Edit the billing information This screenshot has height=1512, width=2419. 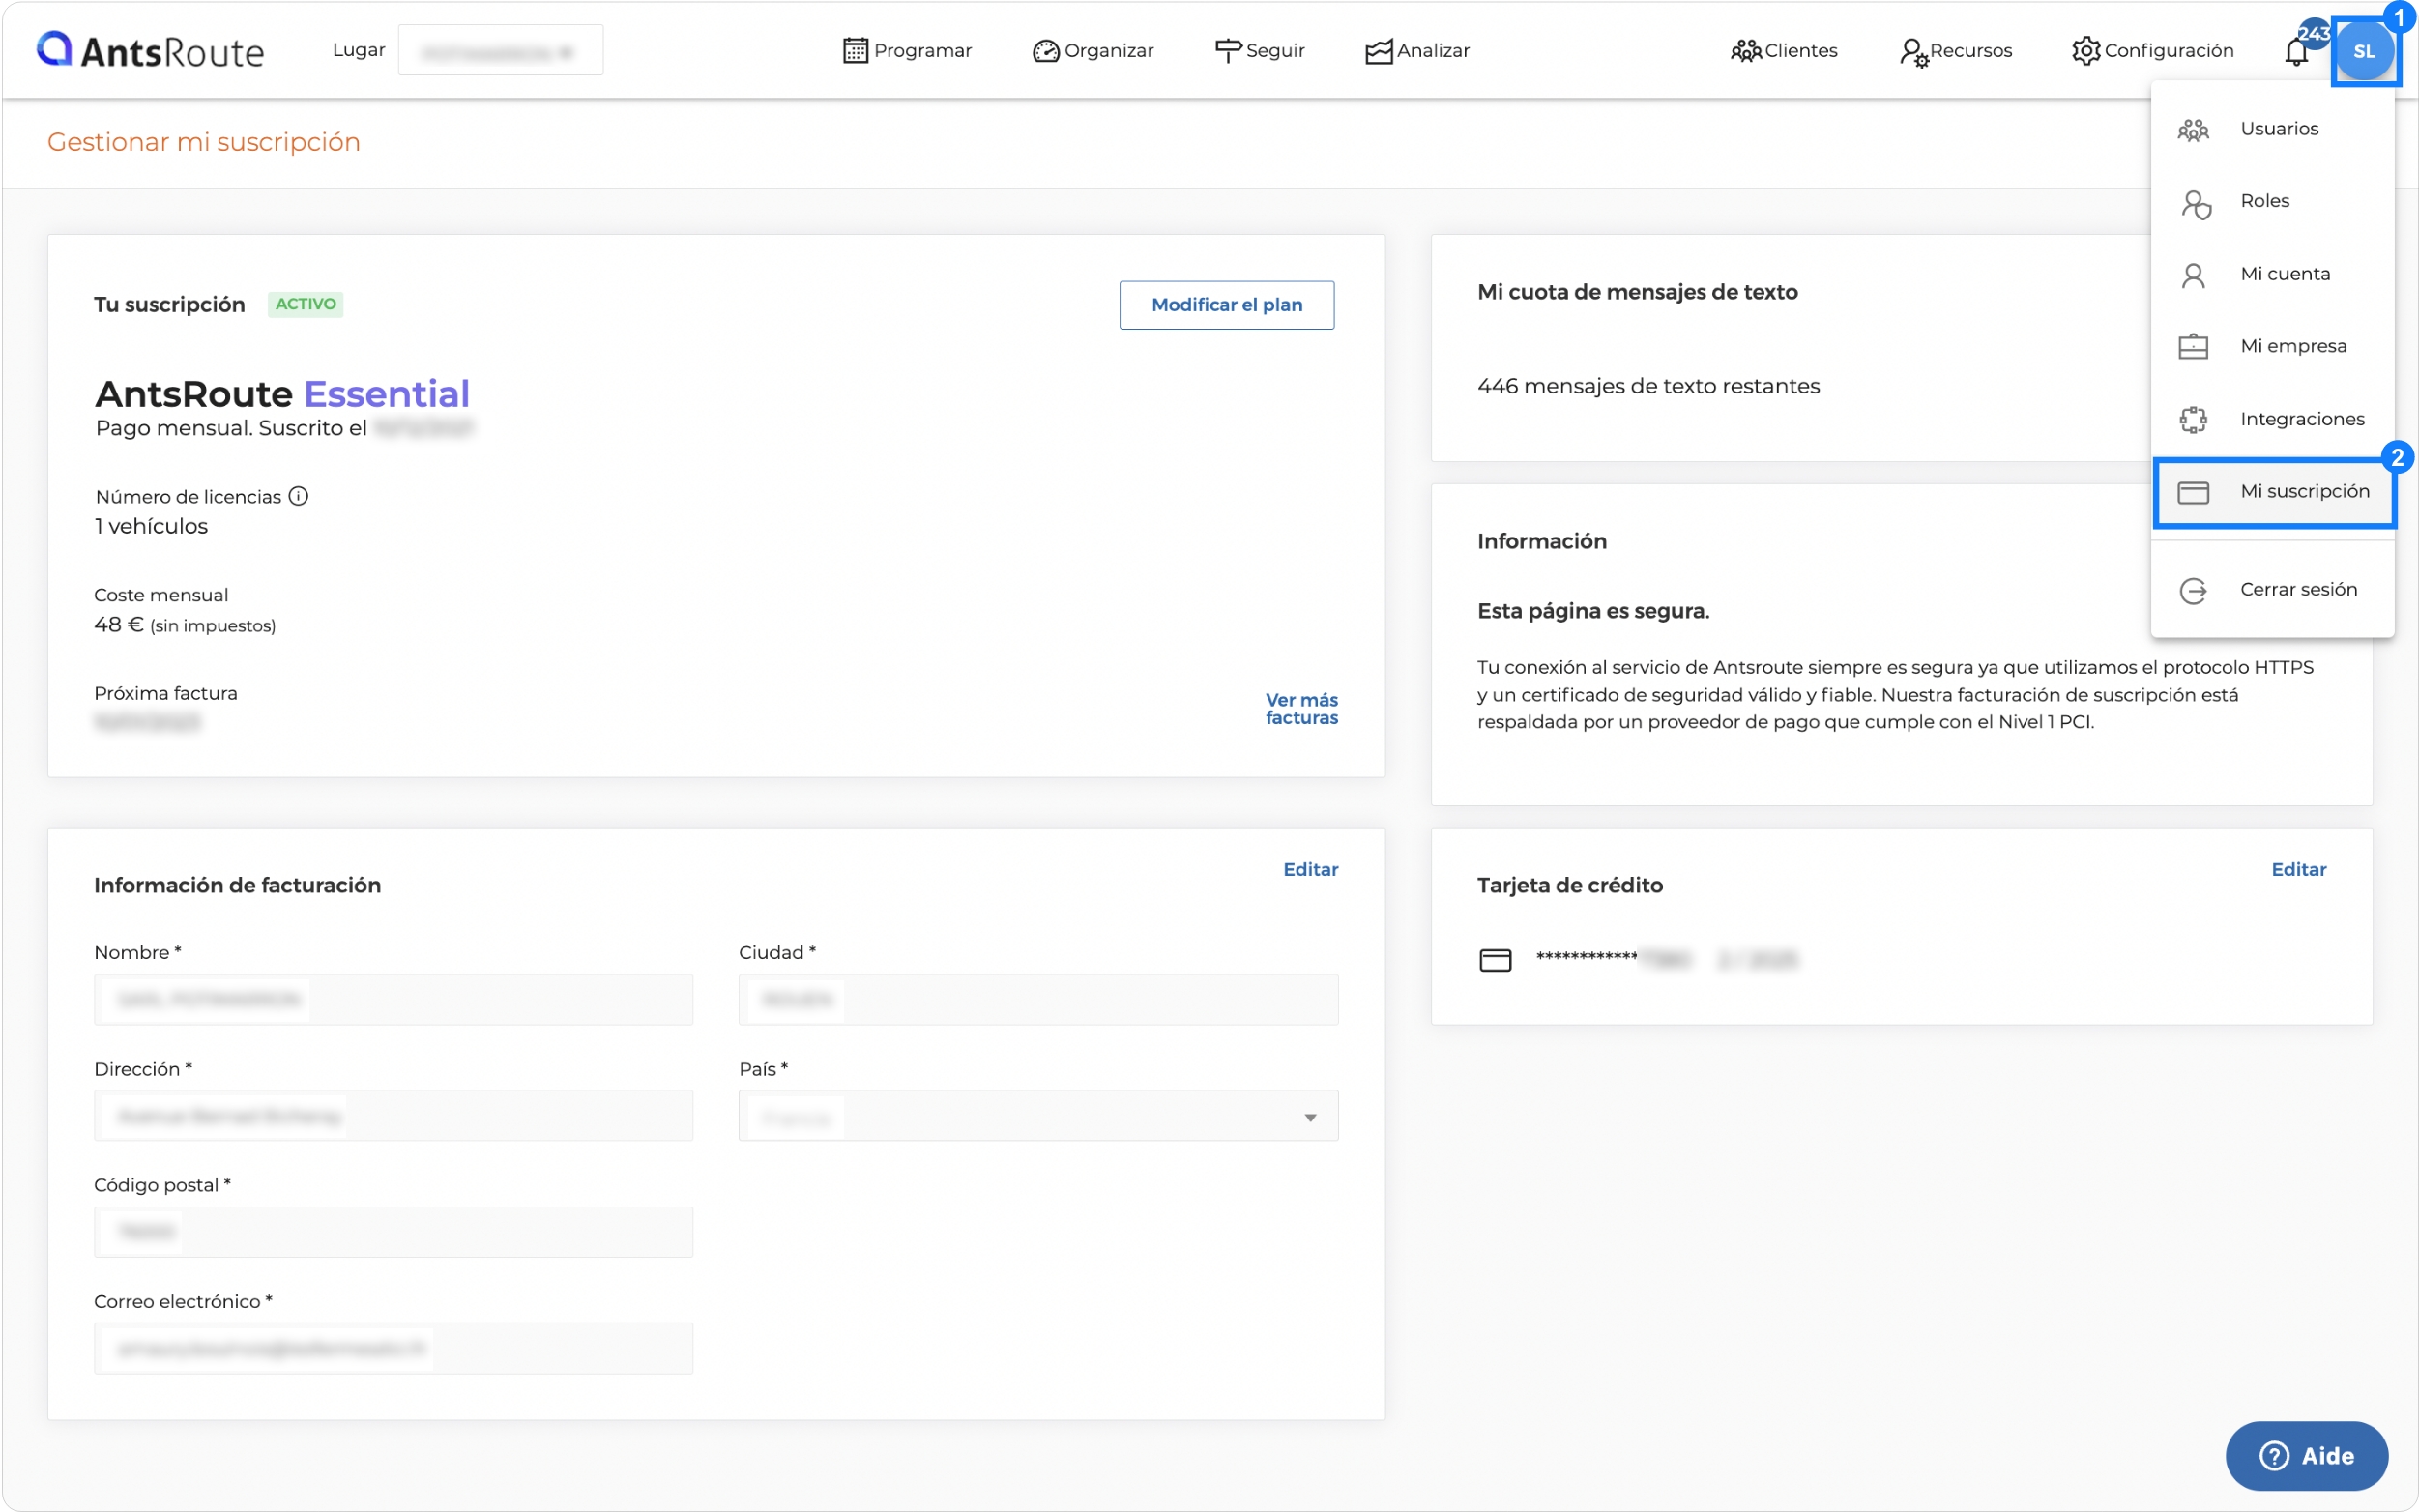pyautogui.click(x=1310, y=869)
